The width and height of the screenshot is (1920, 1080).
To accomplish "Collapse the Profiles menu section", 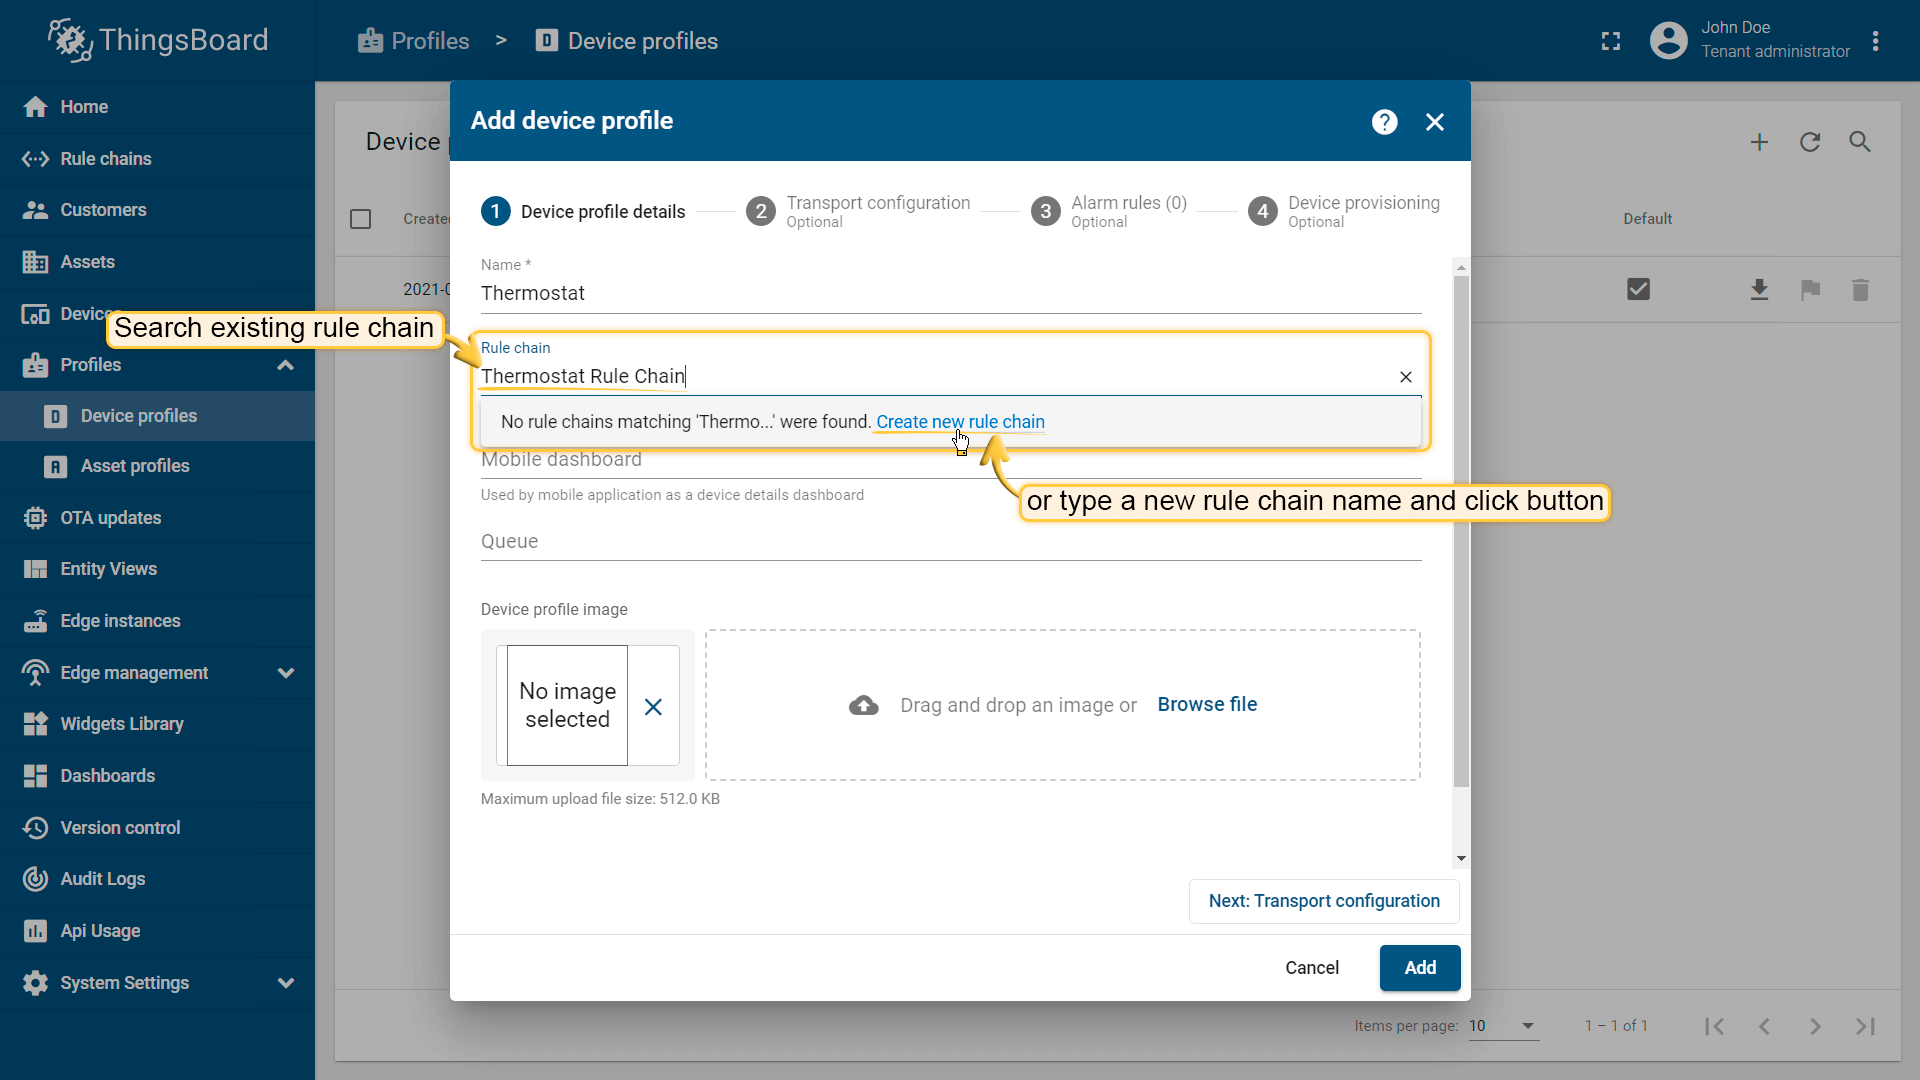I will tap(285, 365).
